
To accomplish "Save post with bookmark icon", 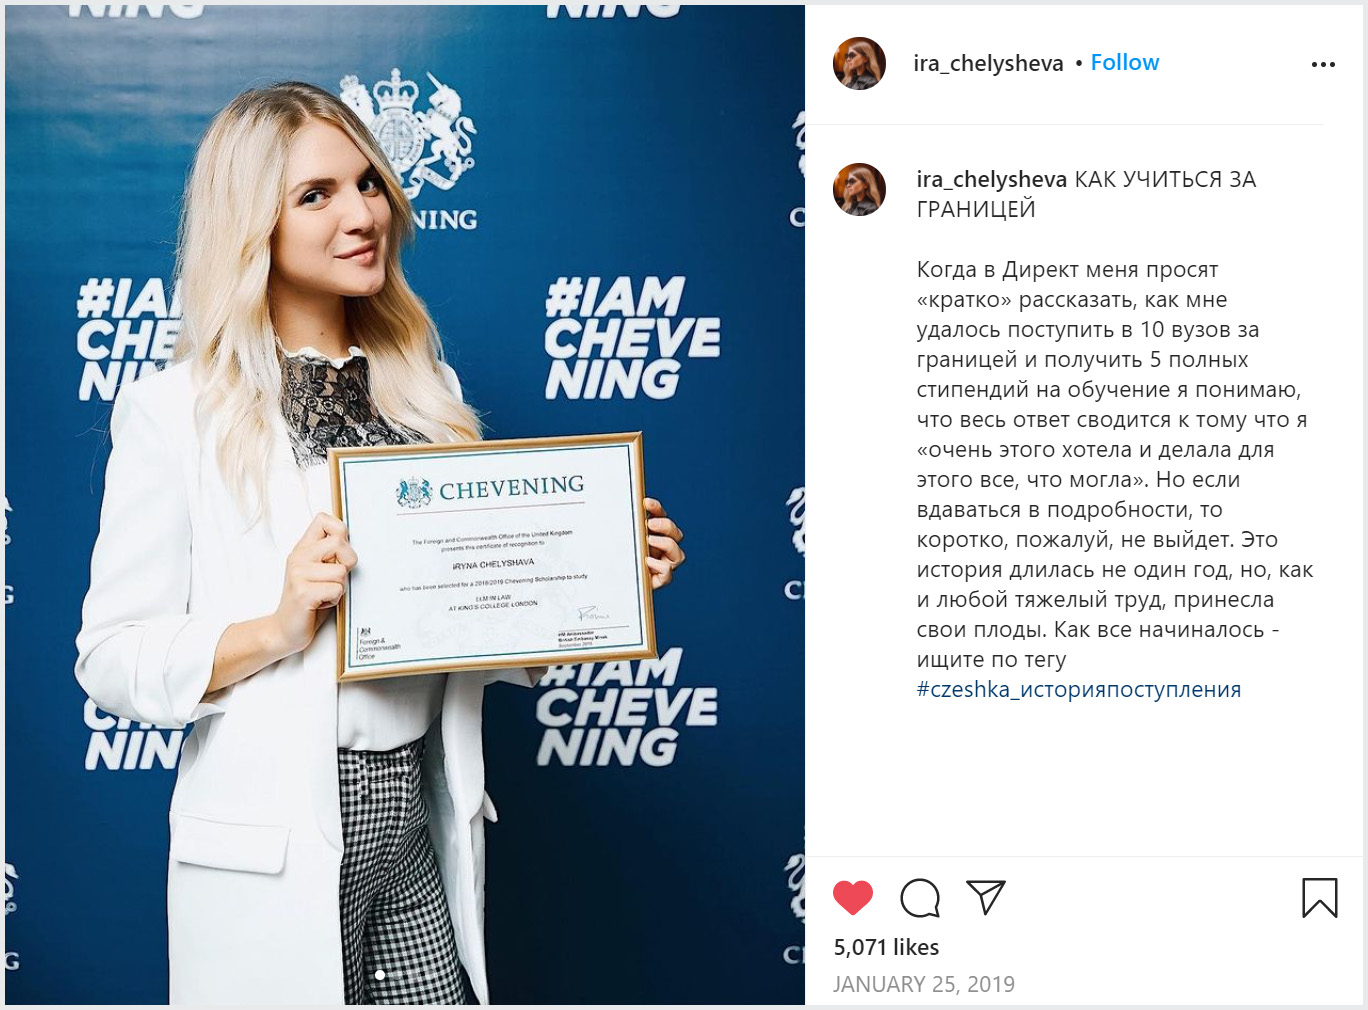I will point(1320,897).
